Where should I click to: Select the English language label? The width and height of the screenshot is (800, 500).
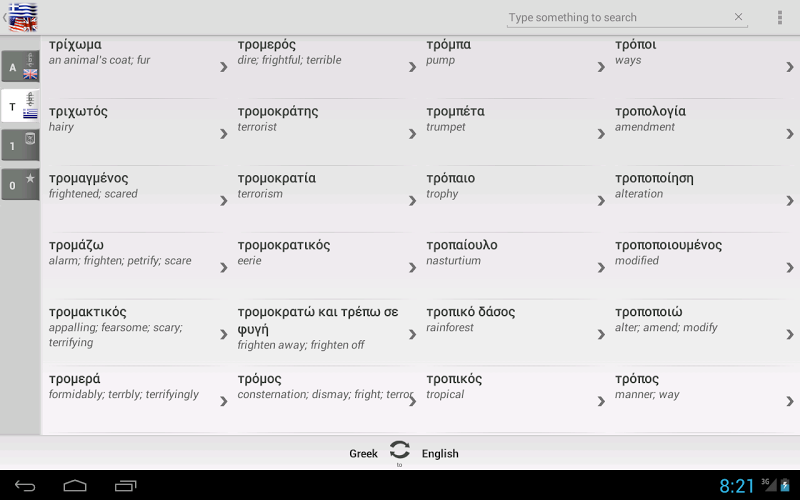[440, 454]
